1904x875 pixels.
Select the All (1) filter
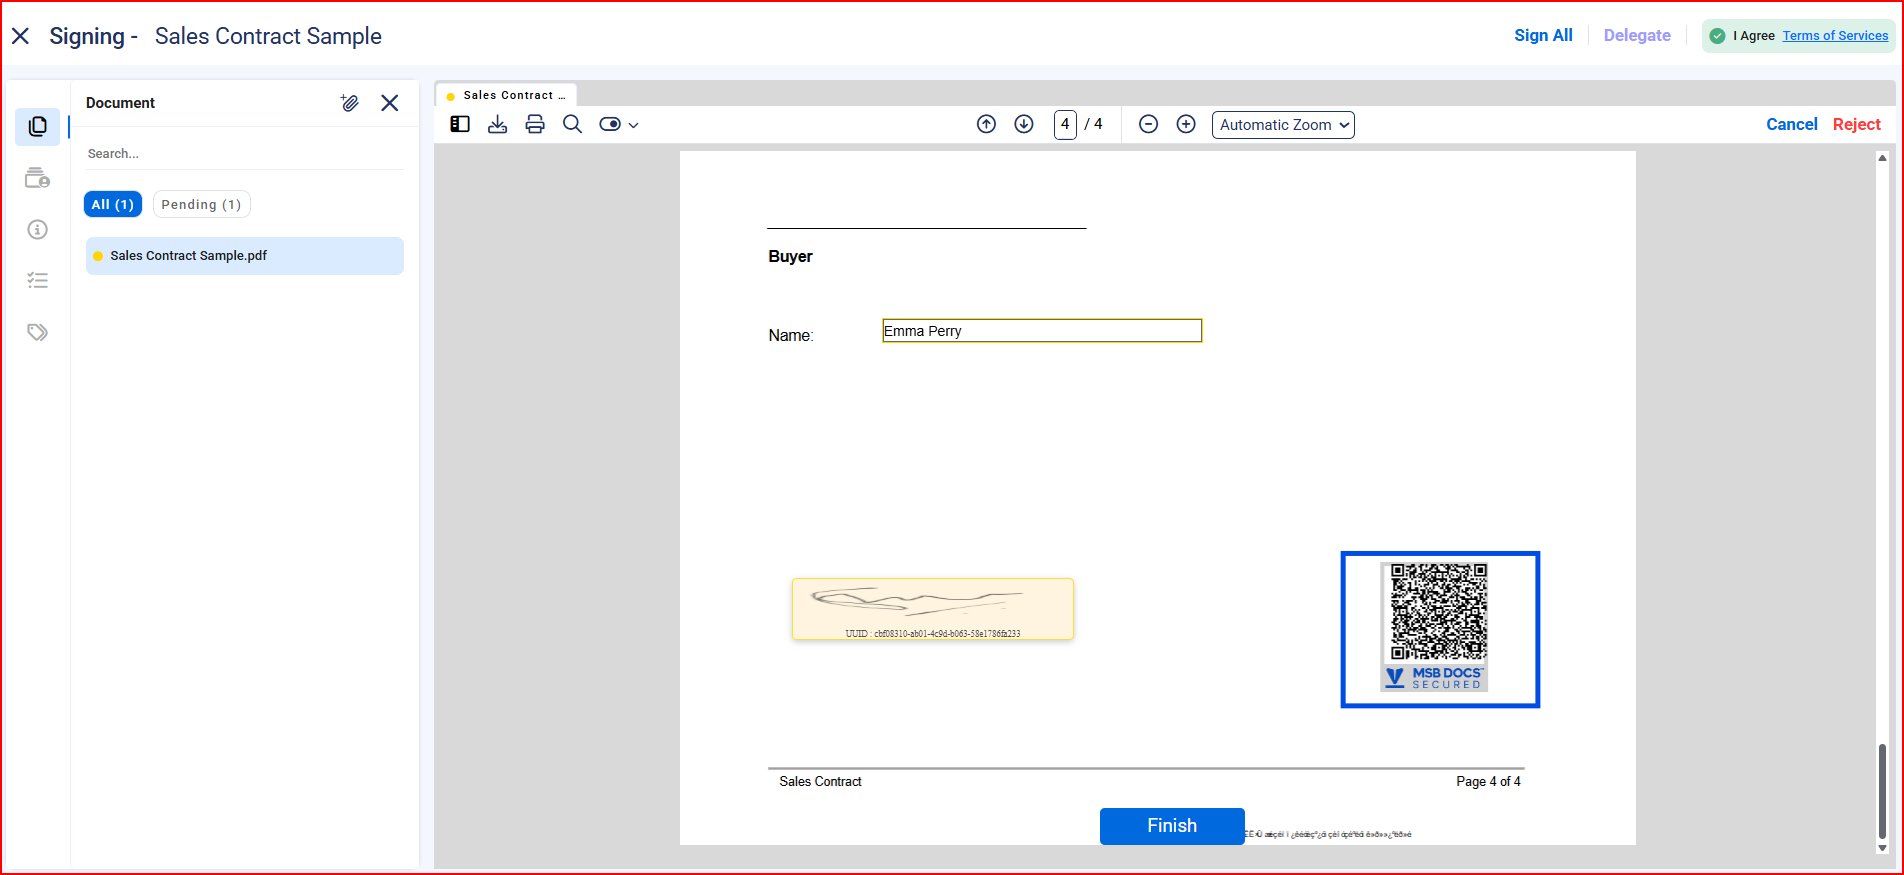click(112, 204)
